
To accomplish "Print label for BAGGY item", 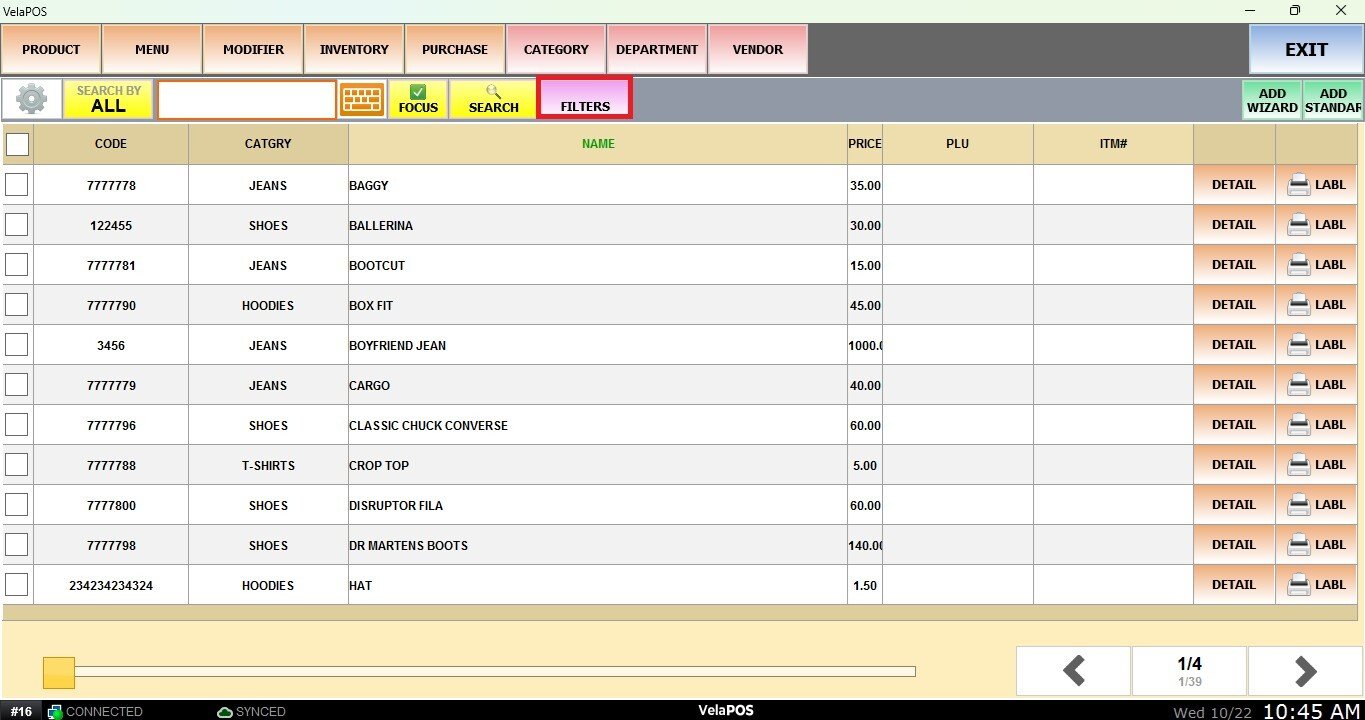I will (x=1317, y=185).
